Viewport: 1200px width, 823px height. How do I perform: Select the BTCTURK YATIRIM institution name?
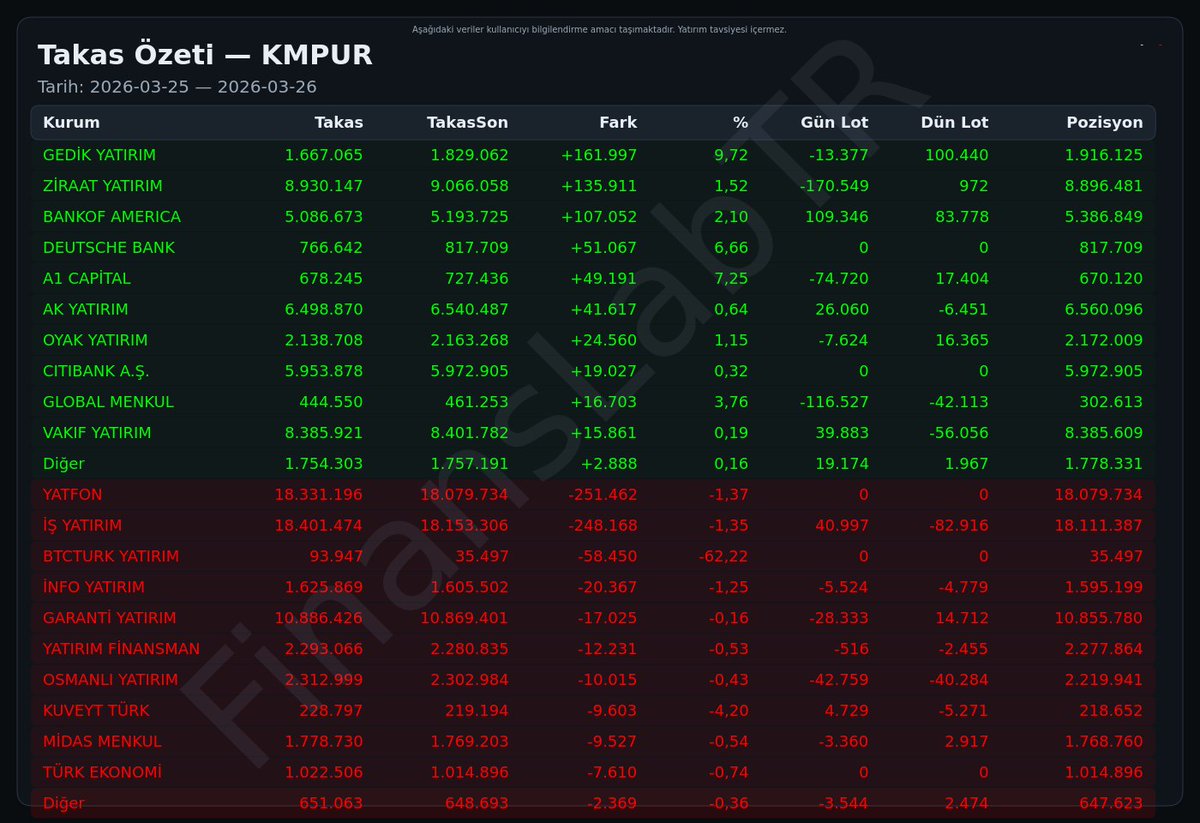coord(111,557)
